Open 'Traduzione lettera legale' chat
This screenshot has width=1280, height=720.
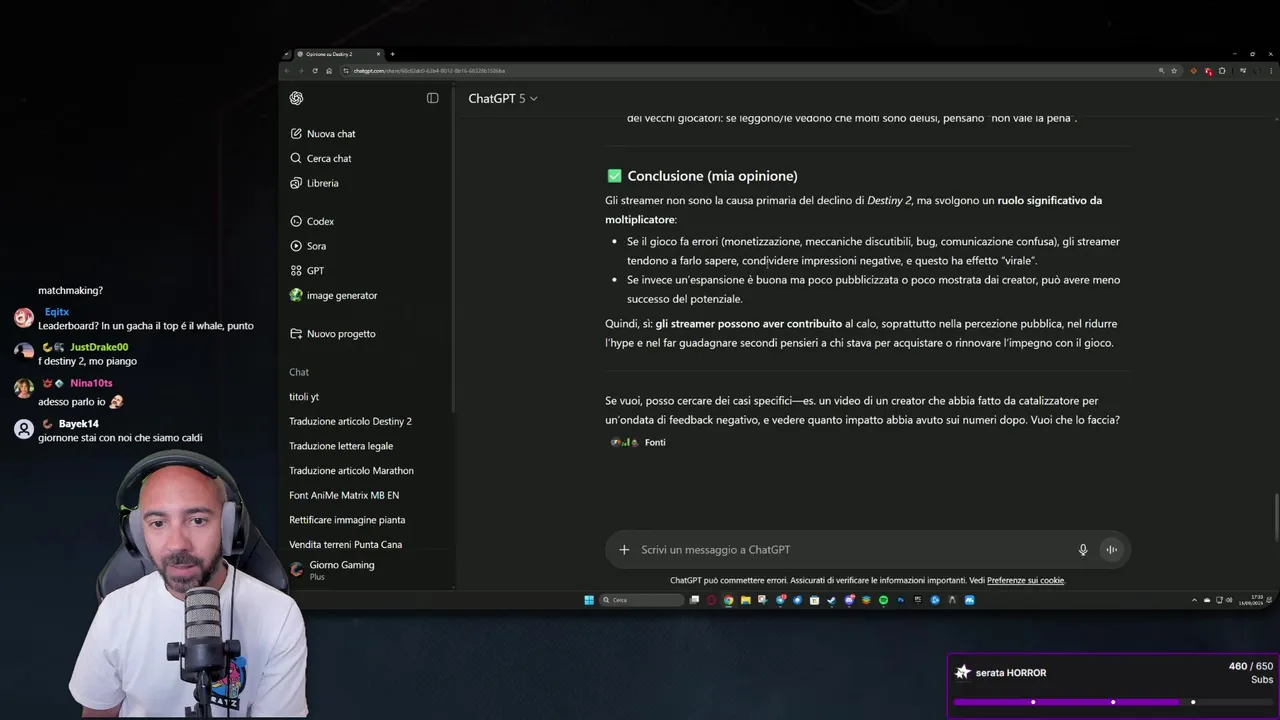341,446
